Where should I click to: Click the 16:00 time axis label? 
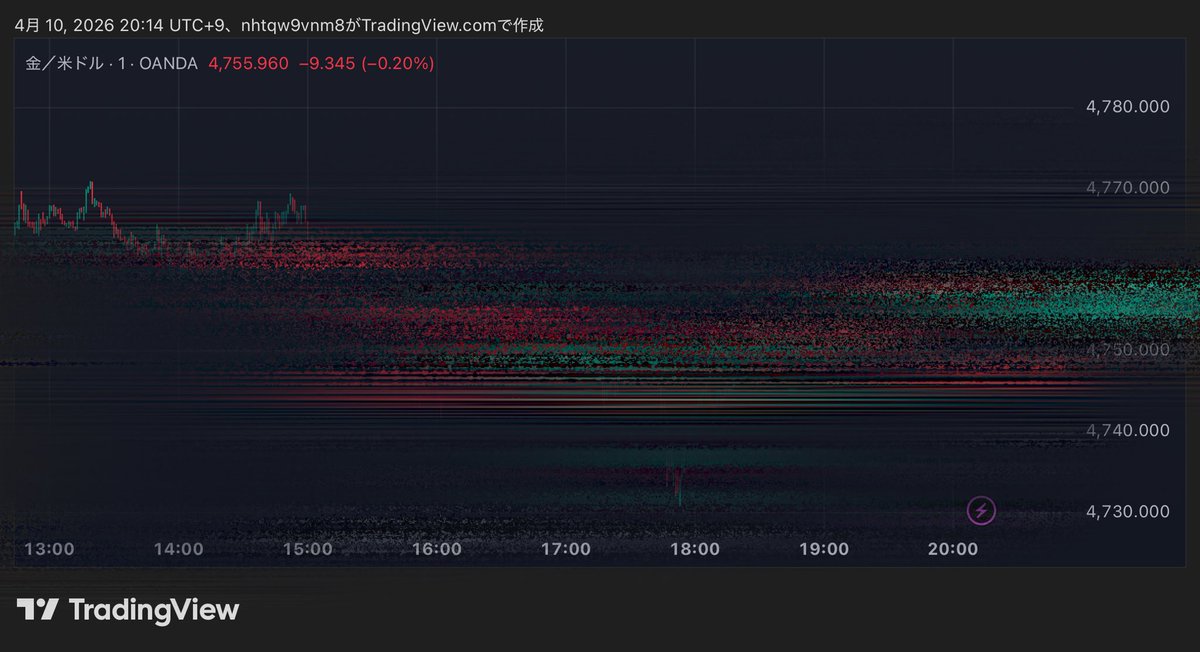click(x=437, y=549)
